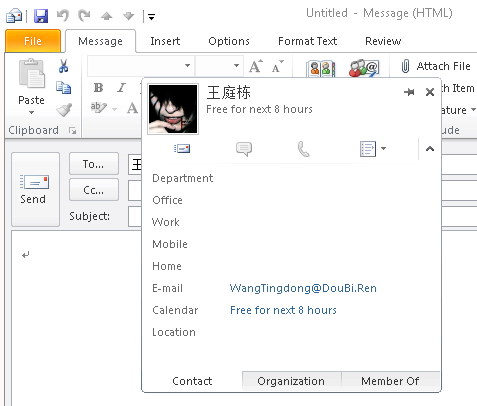
Task: Click Free for next 8 hours calendar link
Action: coord(283,310)
